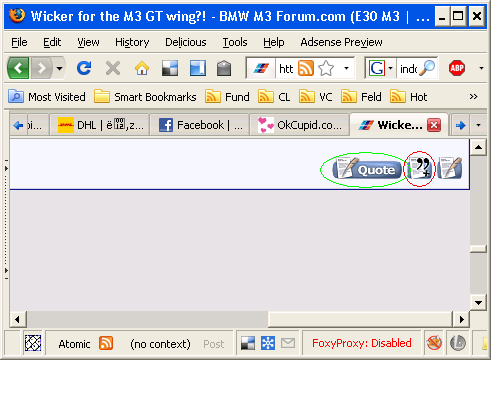The image size is (491, 396).
Task: Switch to the DHL tab
Action: pos(100,125)
